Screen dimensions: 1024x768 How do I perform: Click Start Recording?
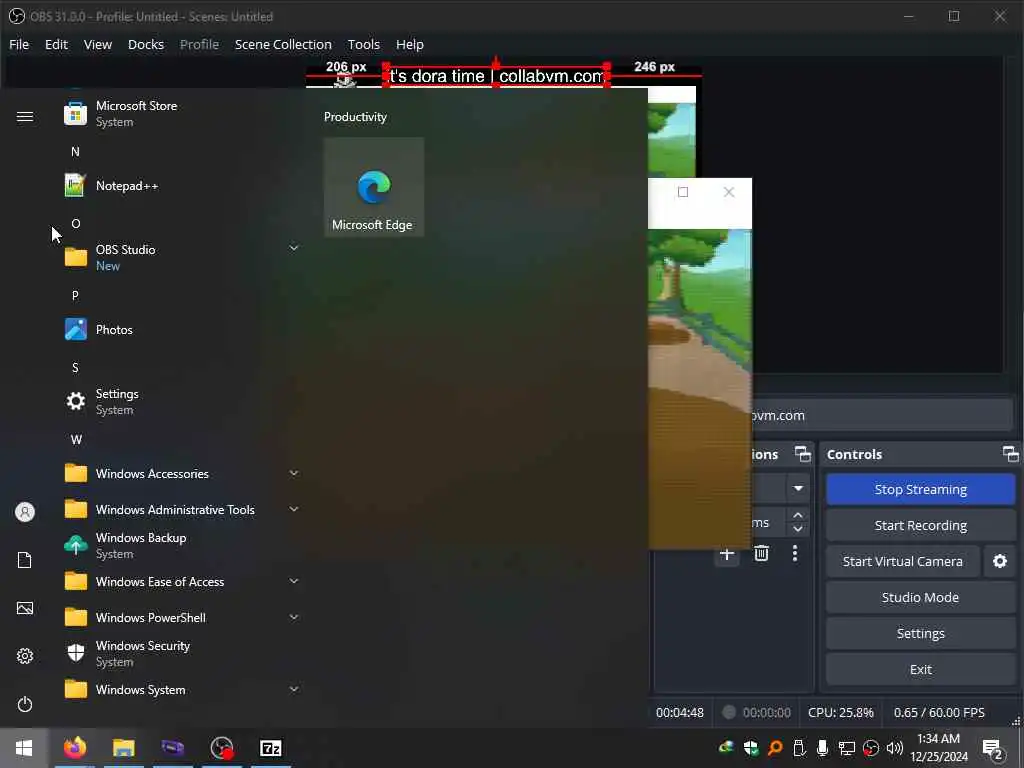[921, 525]
